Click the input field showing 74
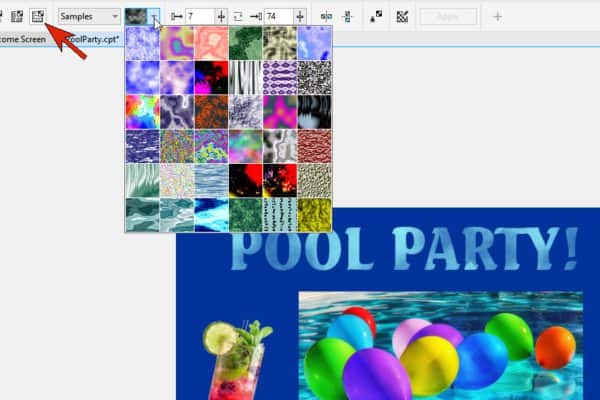 277,17
